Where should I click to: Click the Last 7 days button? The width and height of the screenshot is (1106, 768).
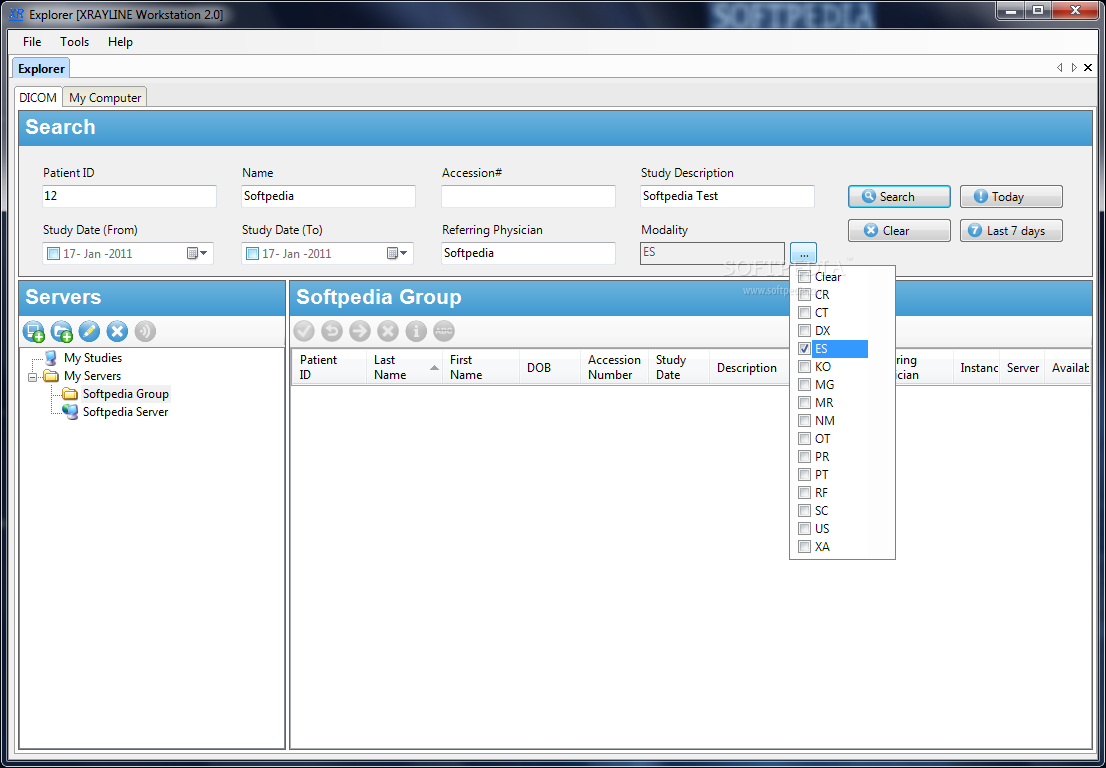(1011, 231)
